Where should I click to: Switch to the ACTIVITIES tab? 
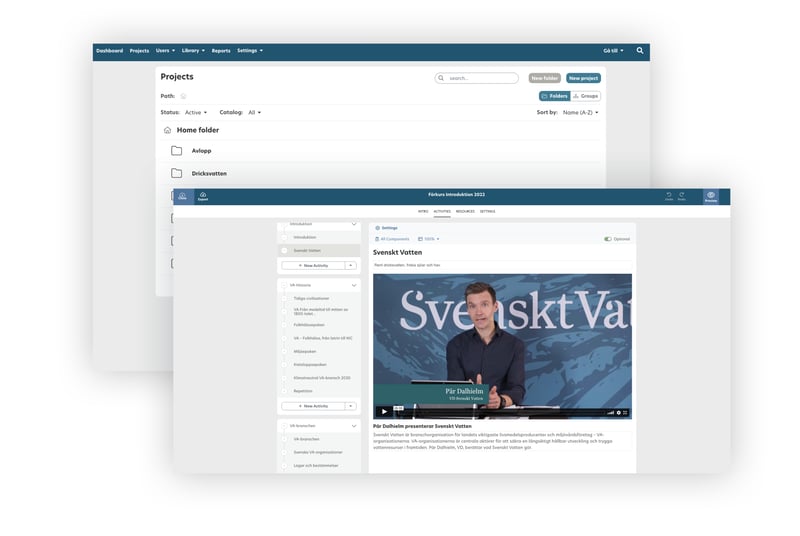tap(442, 211)
